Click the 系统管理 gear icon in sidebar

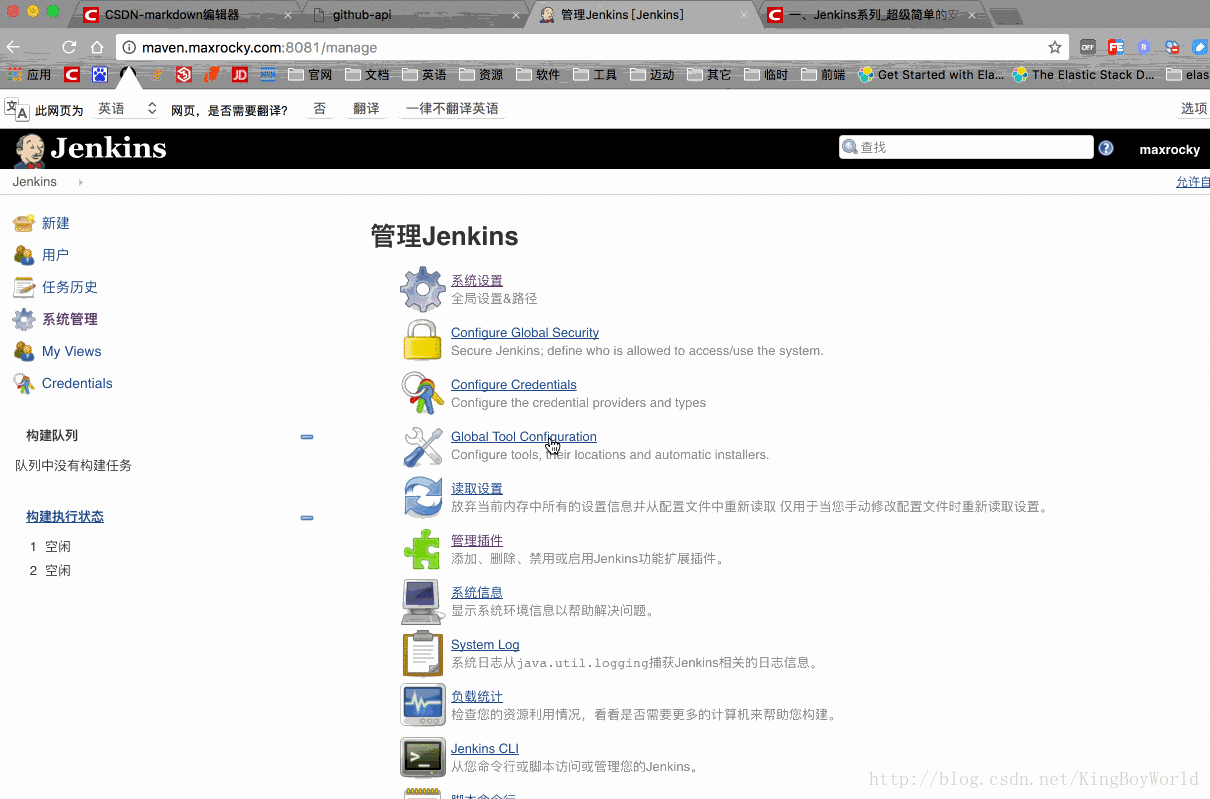(24, 319)
